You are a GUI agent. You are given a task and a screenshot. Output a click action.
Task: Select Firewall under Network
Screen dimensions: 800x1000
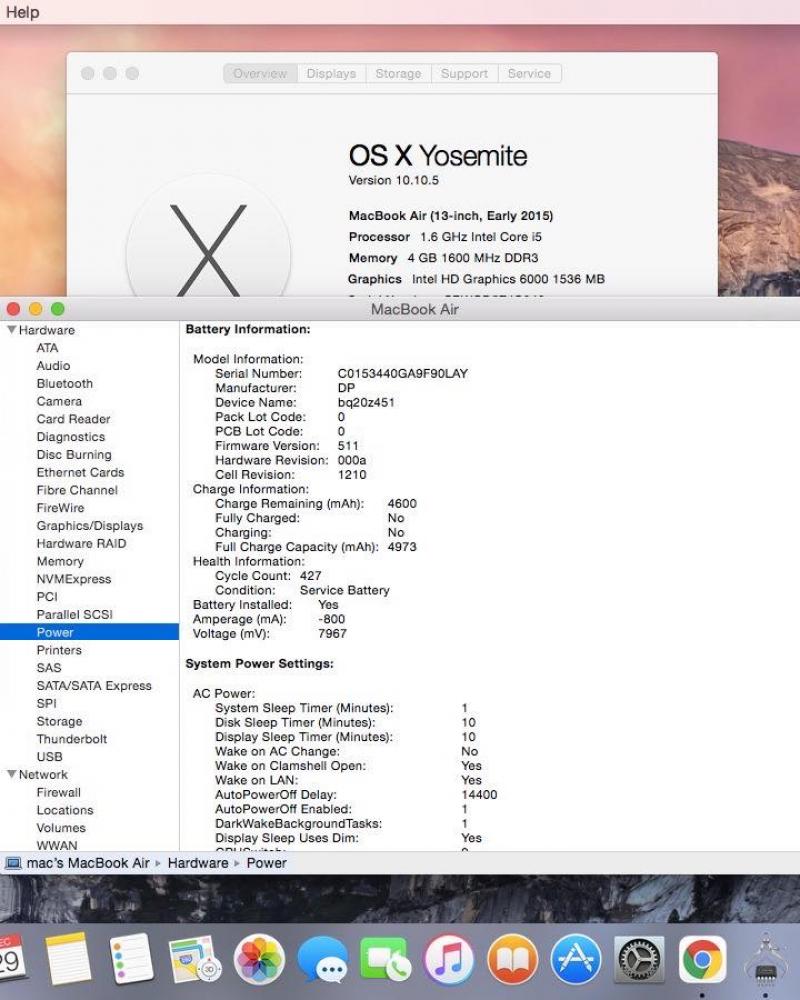tap(59, 793)
